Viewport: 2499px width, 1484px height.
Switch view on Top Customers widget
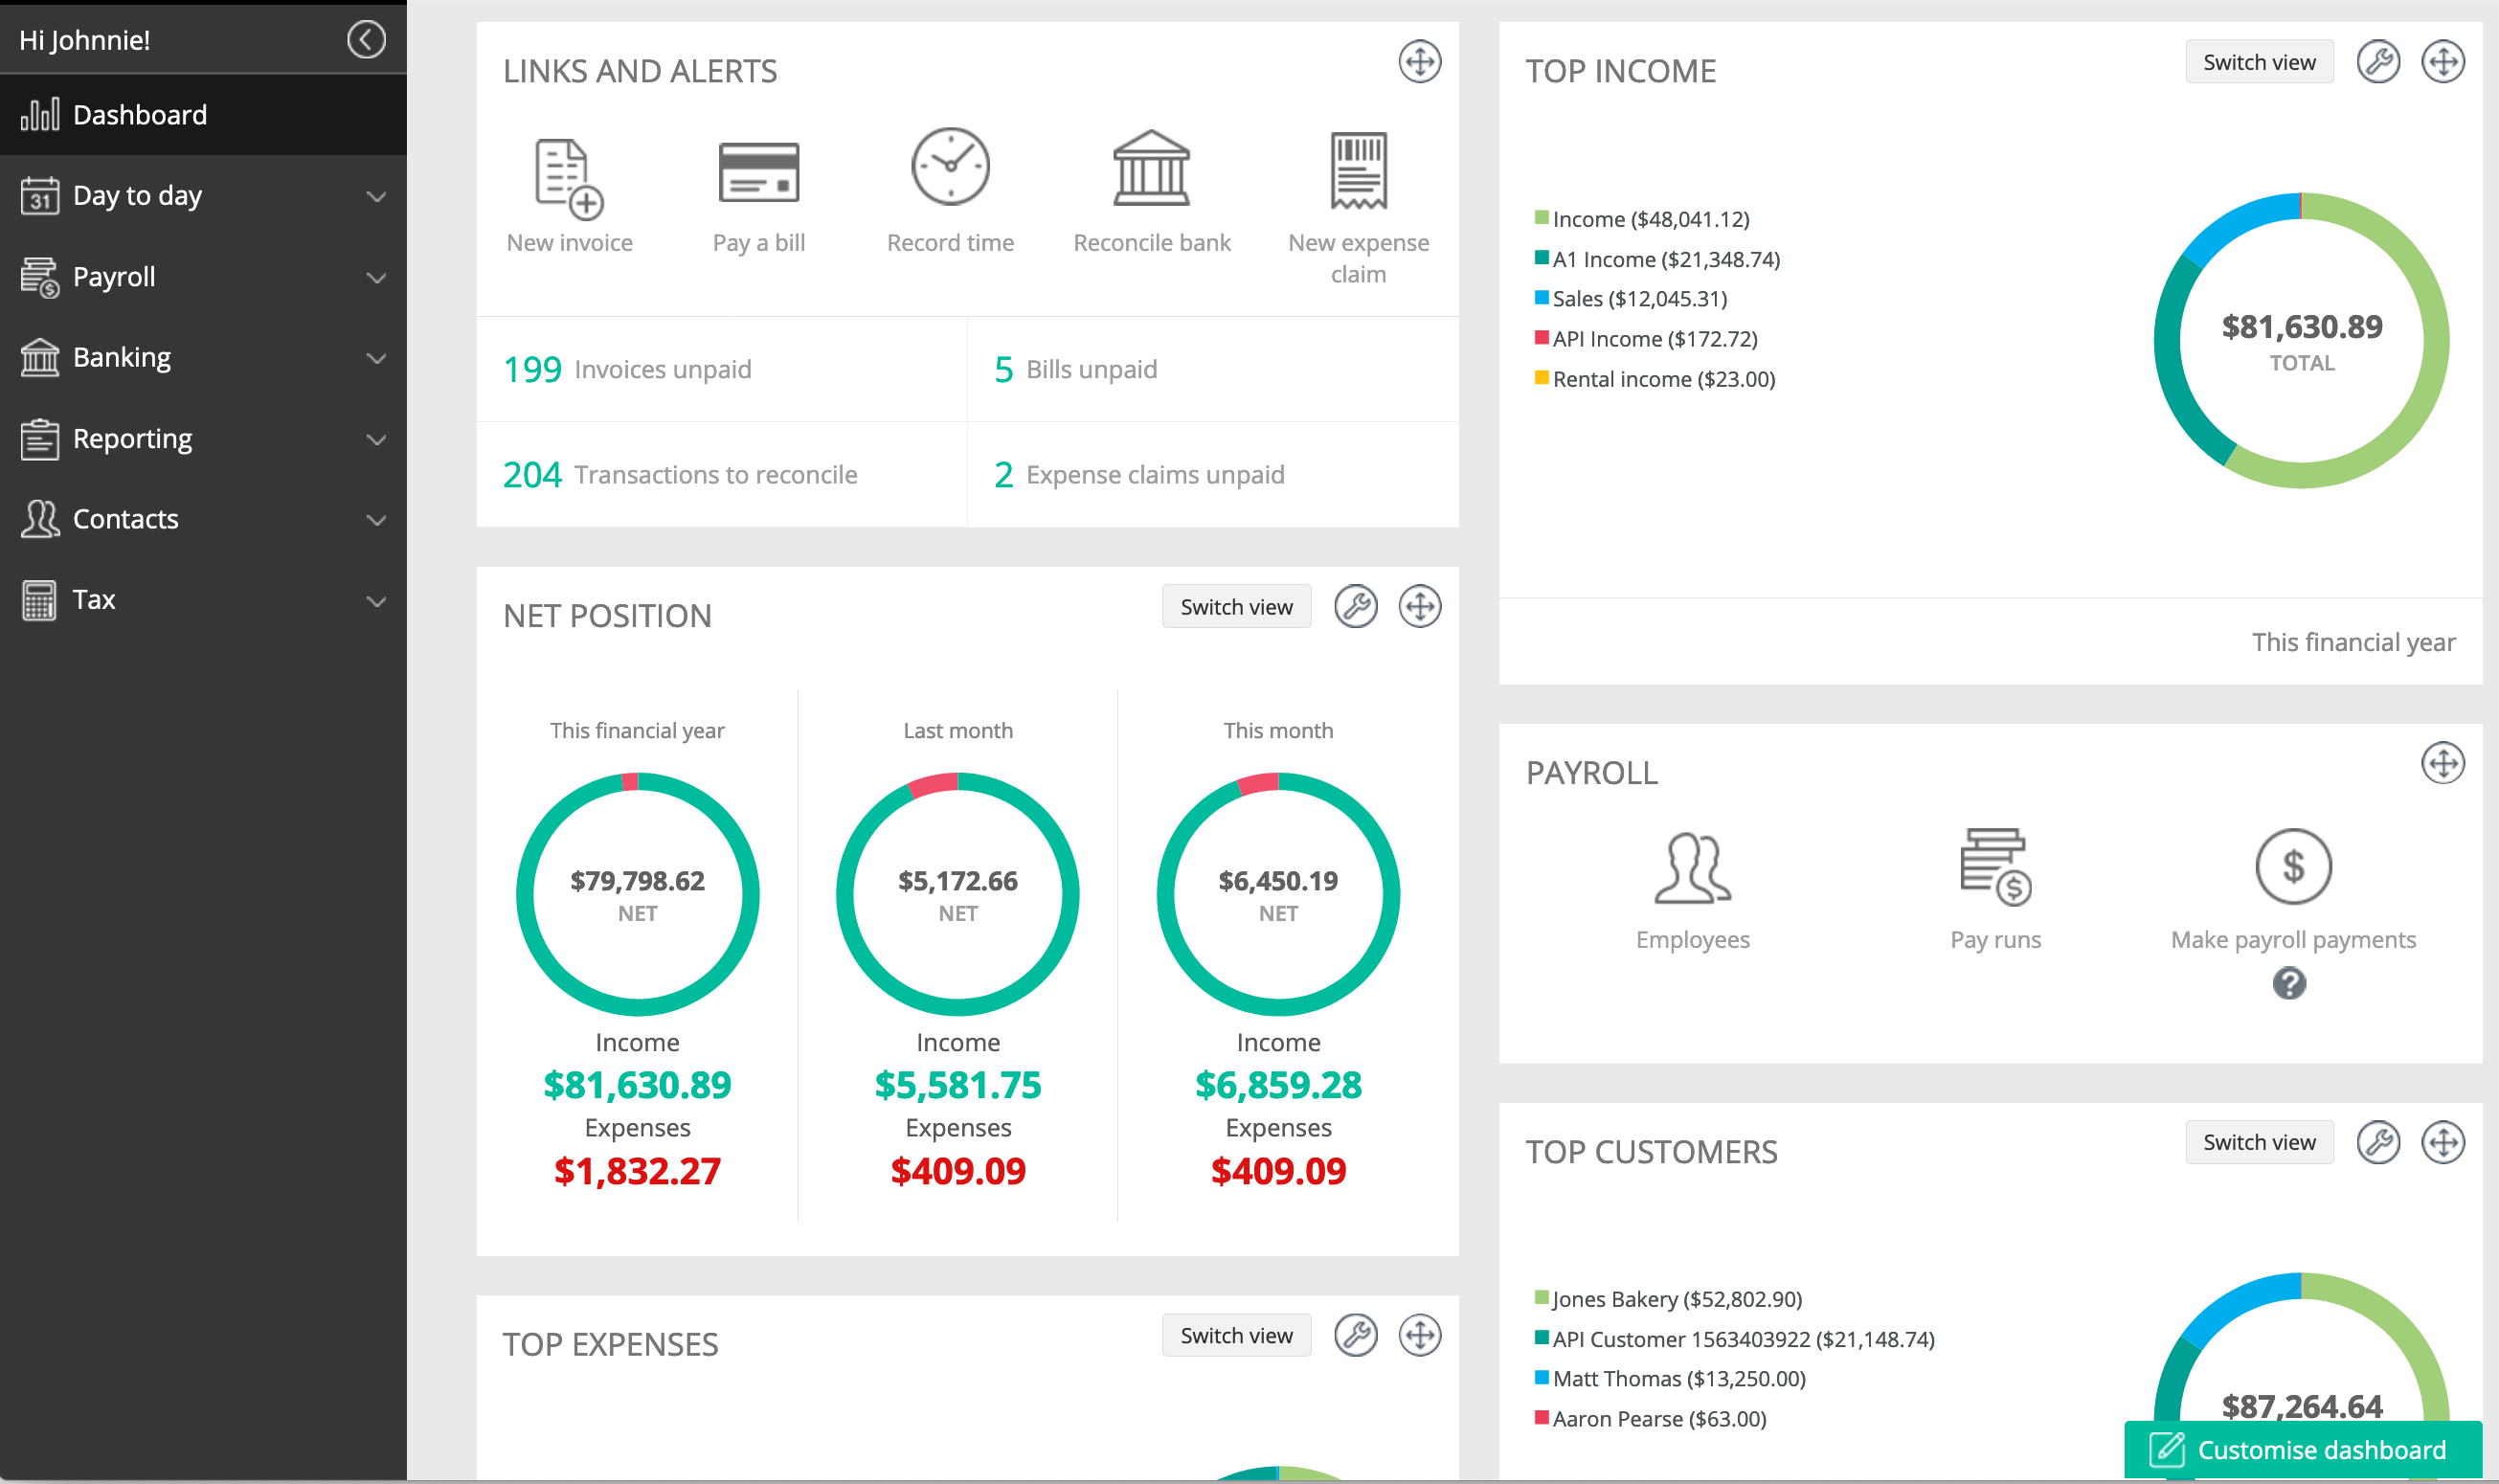[x=2259, y=1142]
